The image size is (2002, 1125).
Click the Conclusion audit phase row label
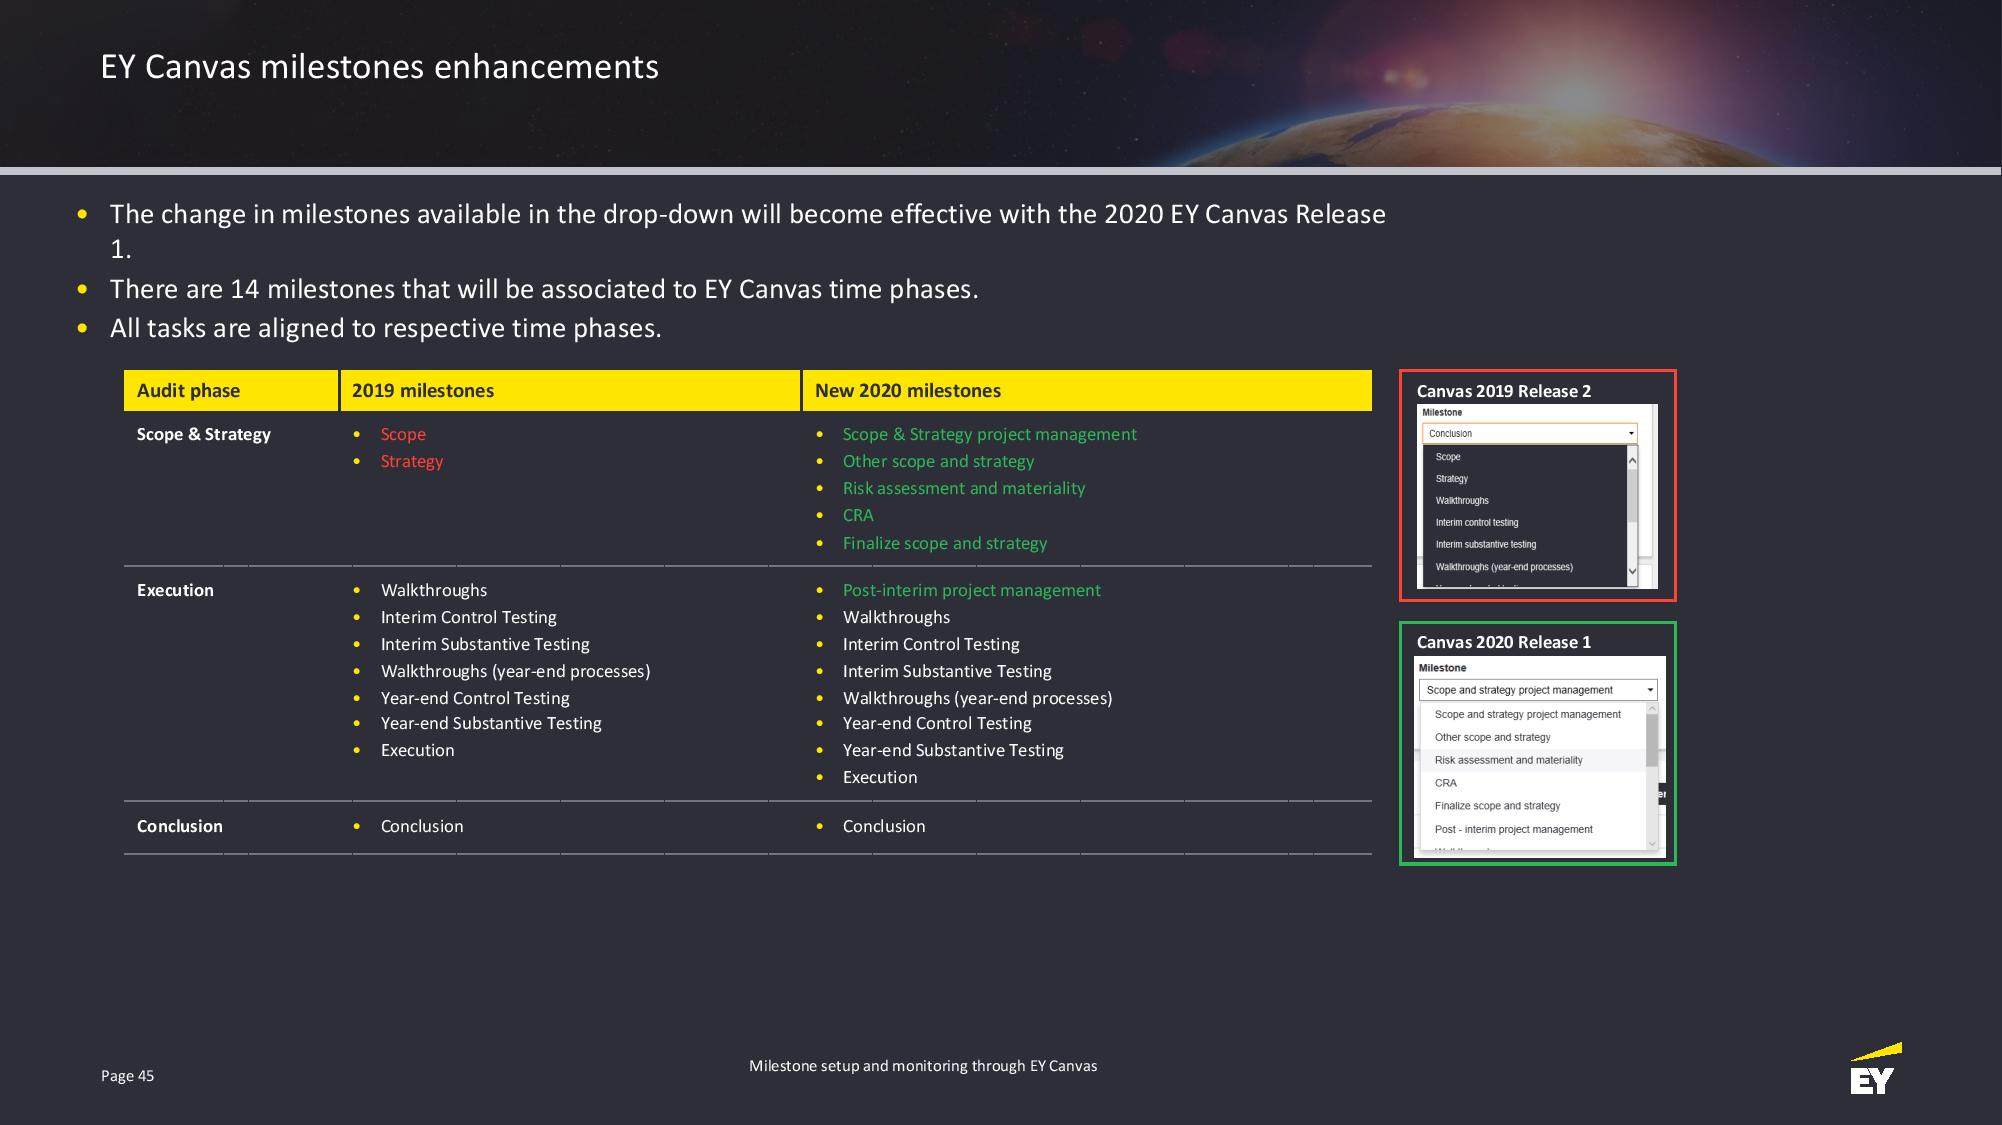[179, 826]
